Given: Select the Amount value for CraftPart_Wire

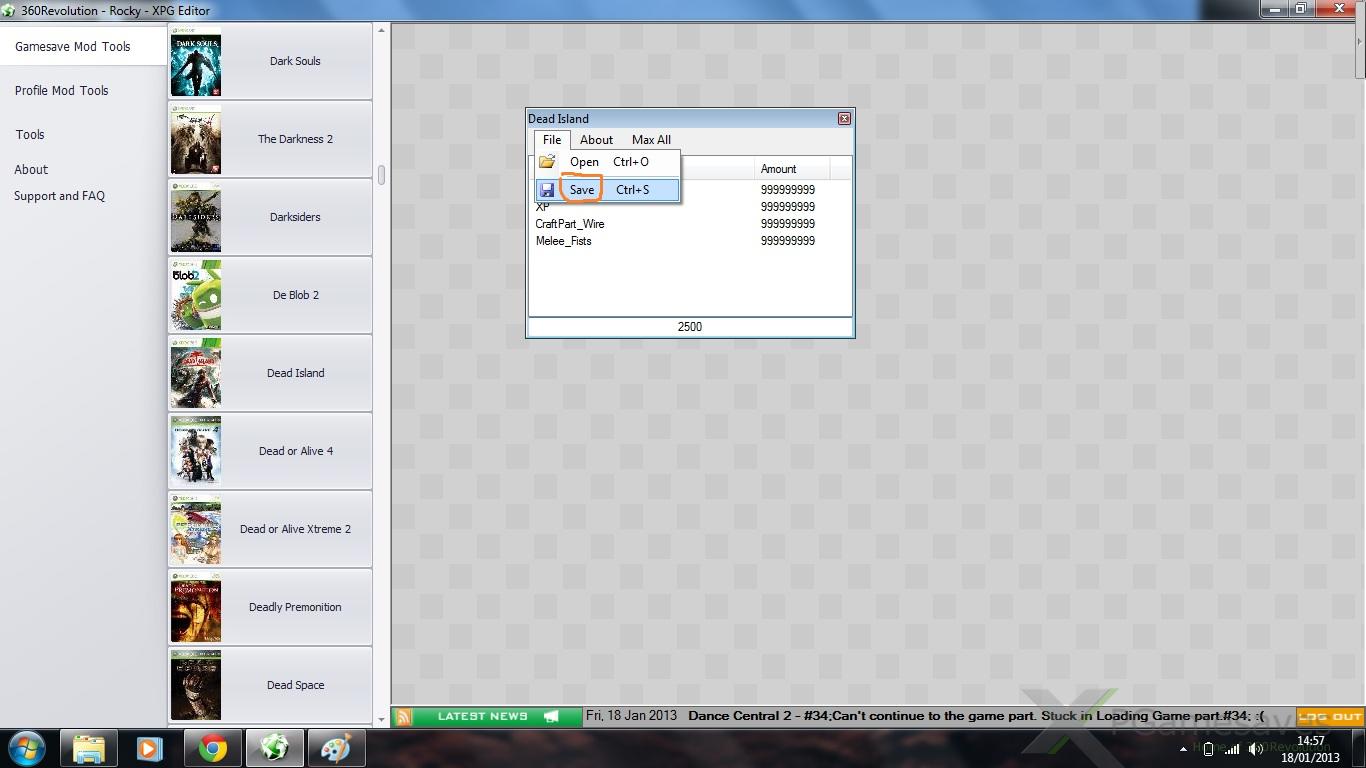Looking at the screenshot, I should tap(788, 224).
